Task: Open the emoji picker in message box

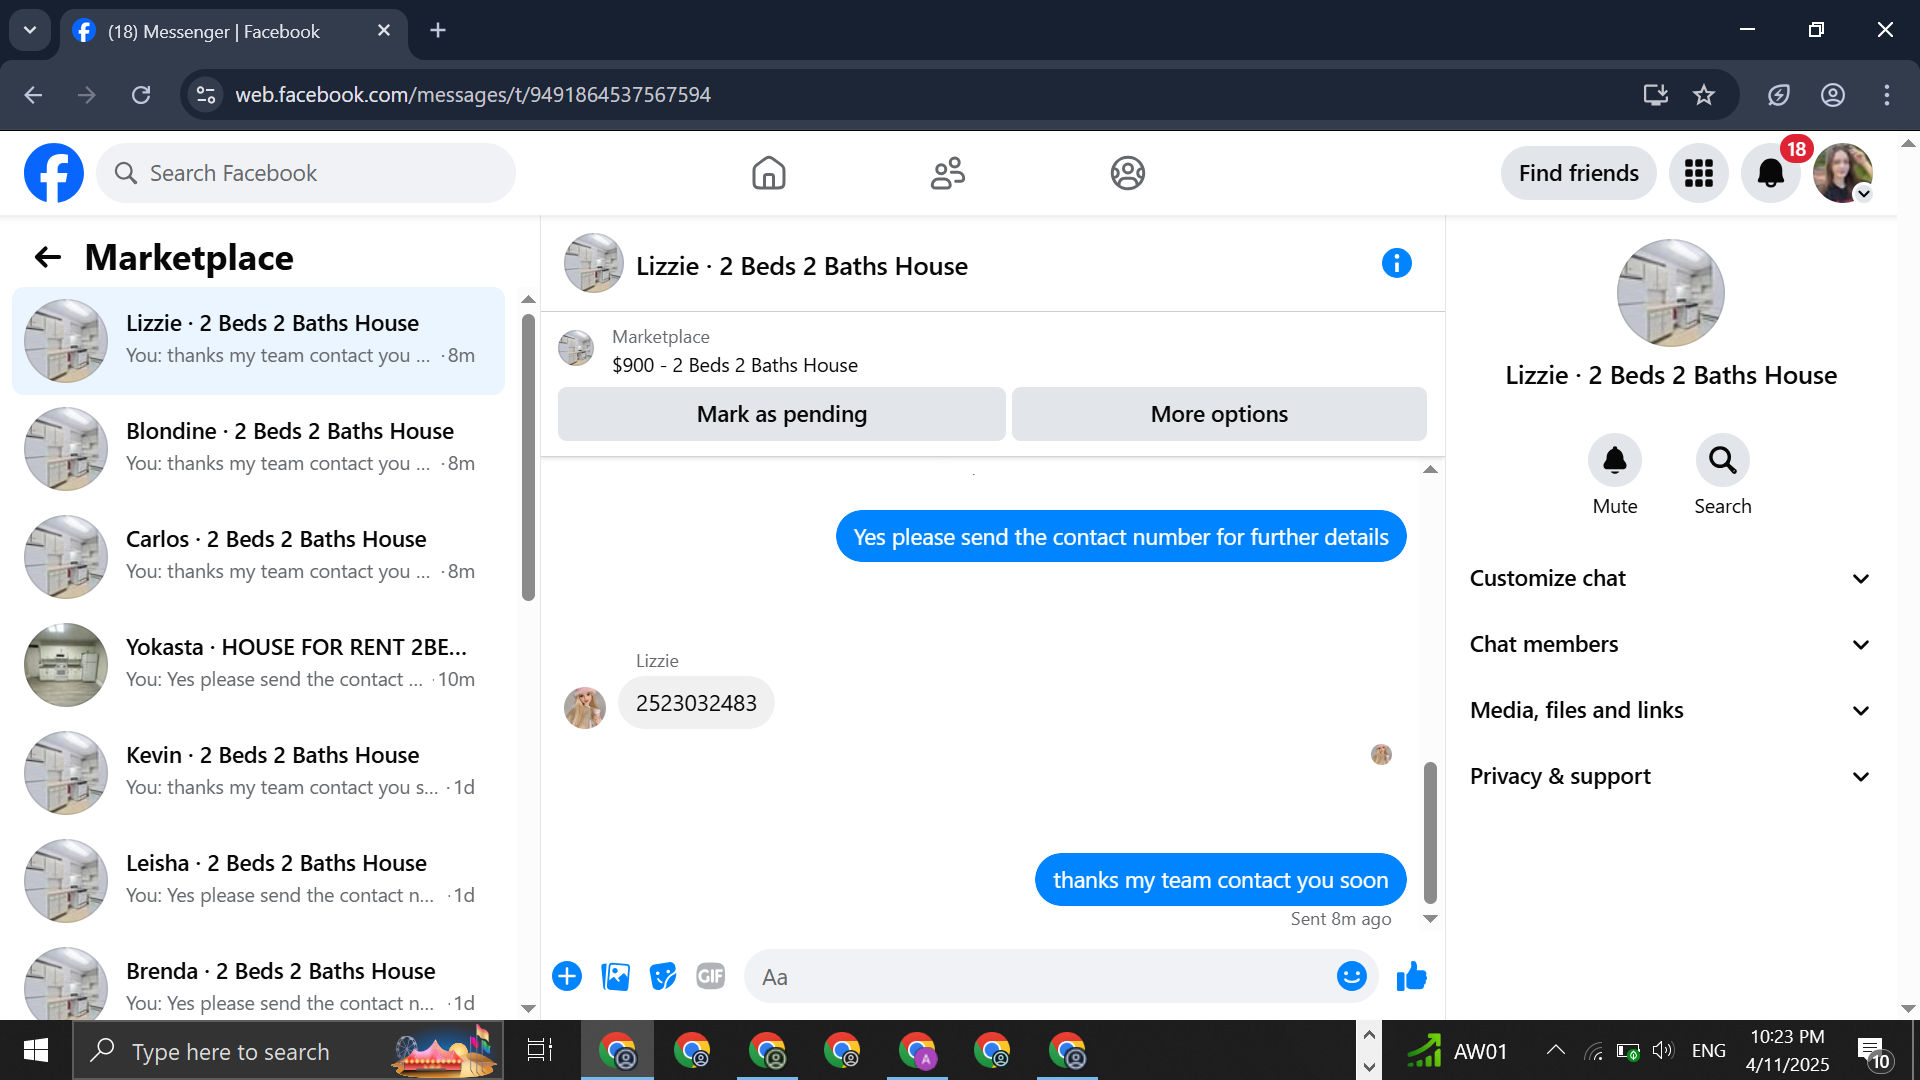Action: coord(1352,976)
